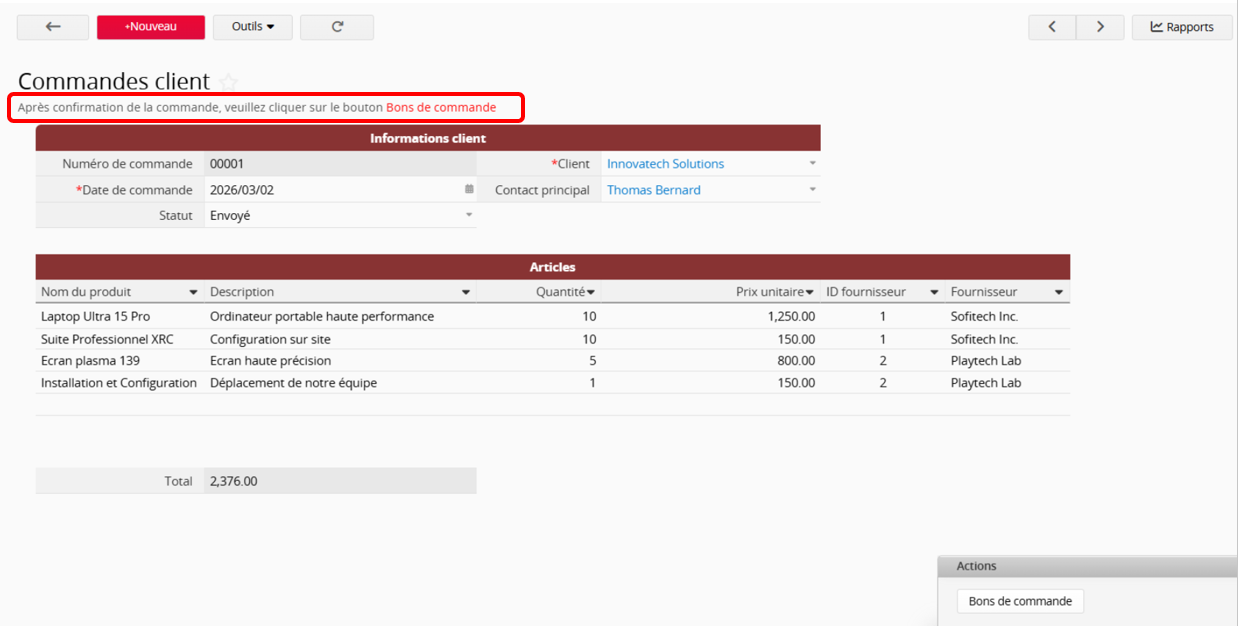This screenshot has height=626, width=1238.
Task: Click the back arrow button
Action: point(53,27)
